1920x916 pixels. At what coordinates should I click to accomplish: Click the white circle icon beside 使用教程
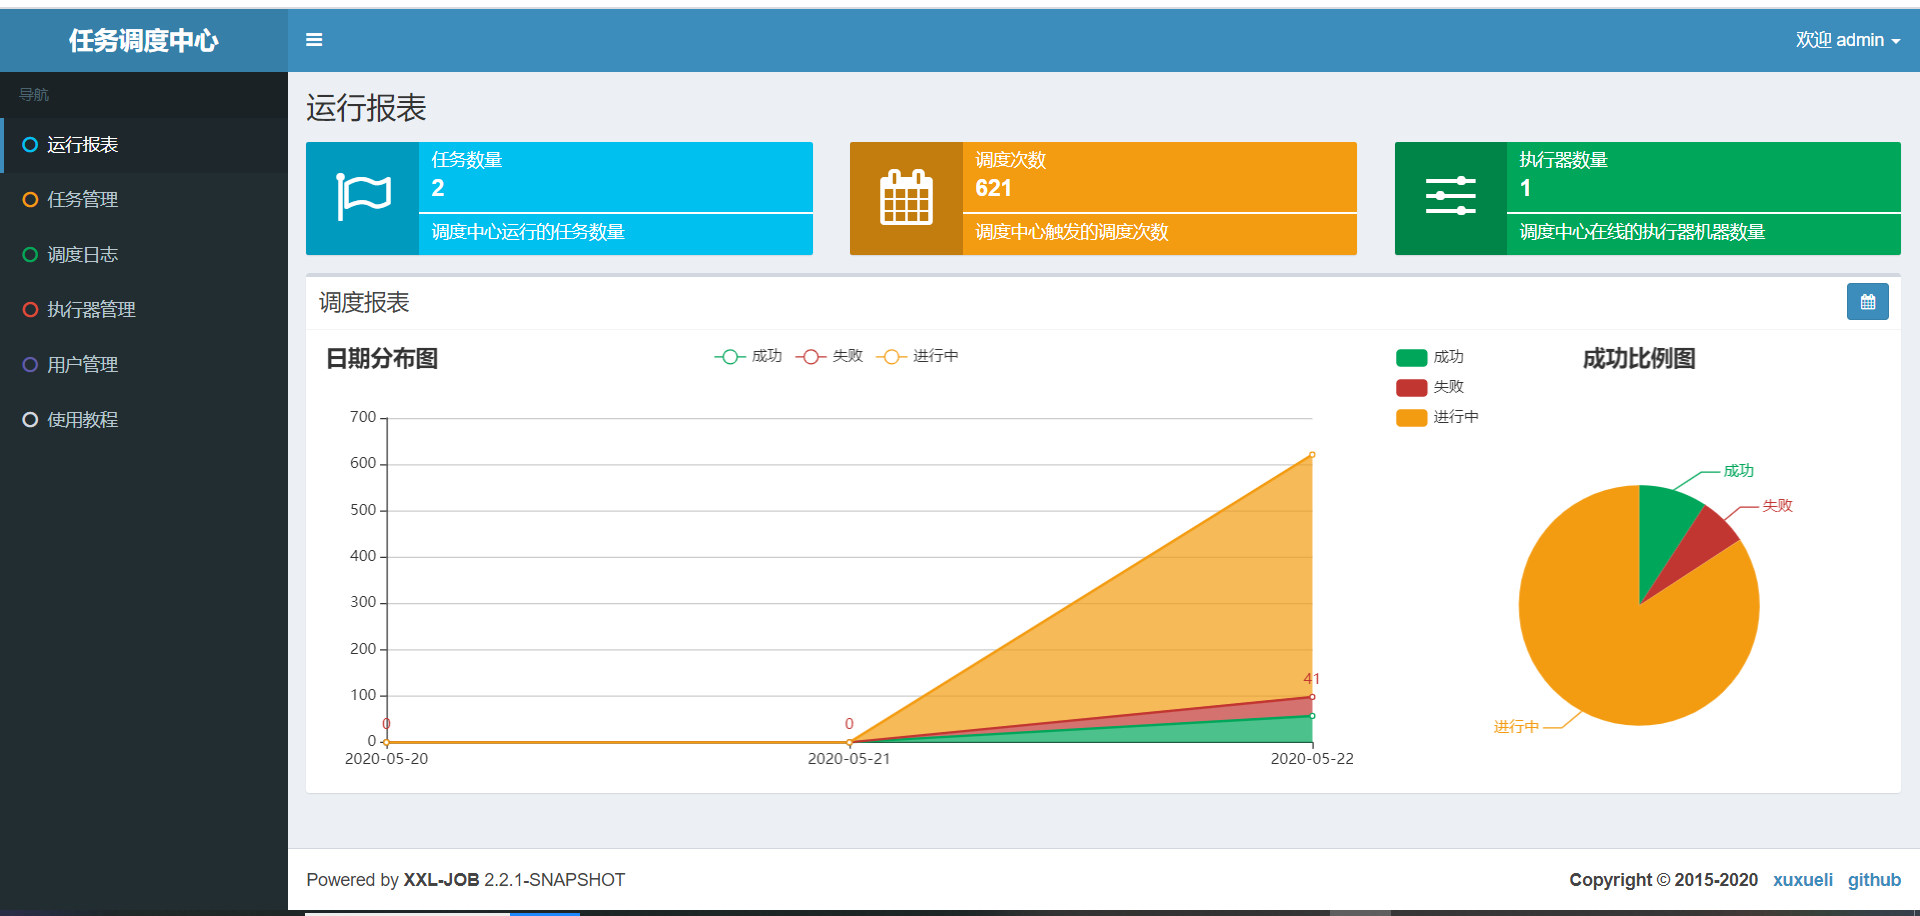[30, 420]
